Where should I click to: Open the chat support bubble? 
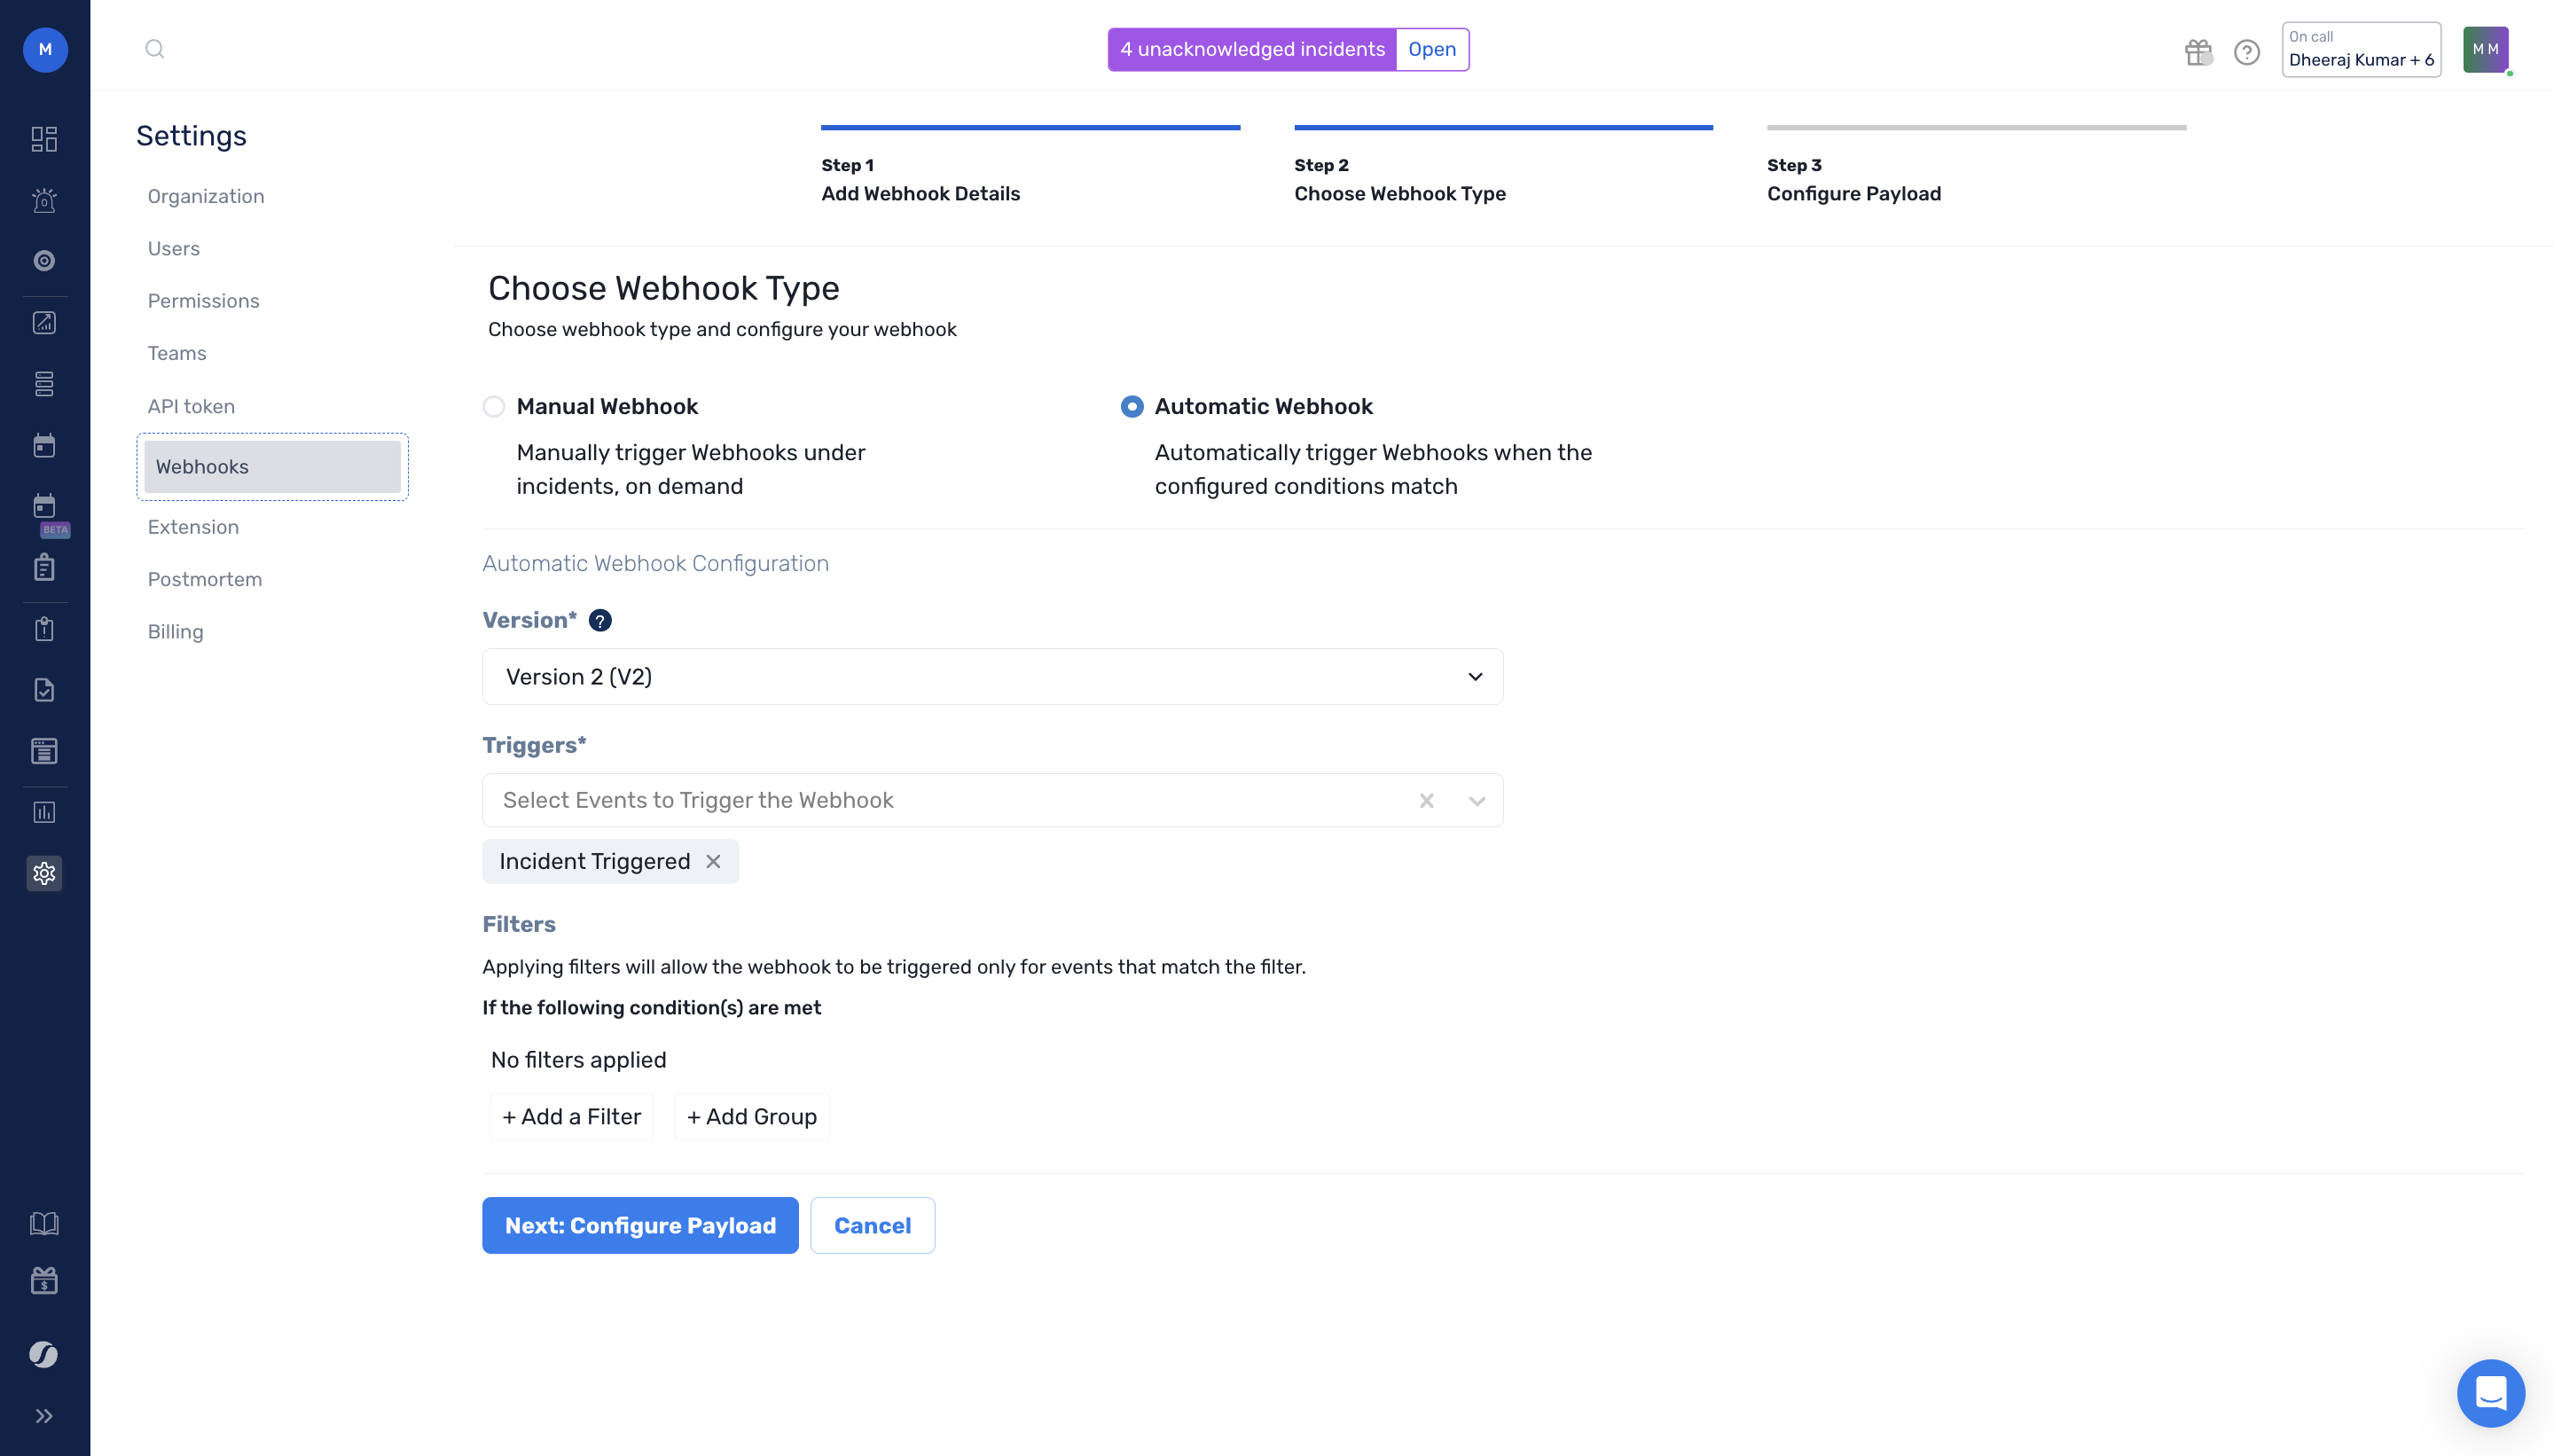2490,1392
